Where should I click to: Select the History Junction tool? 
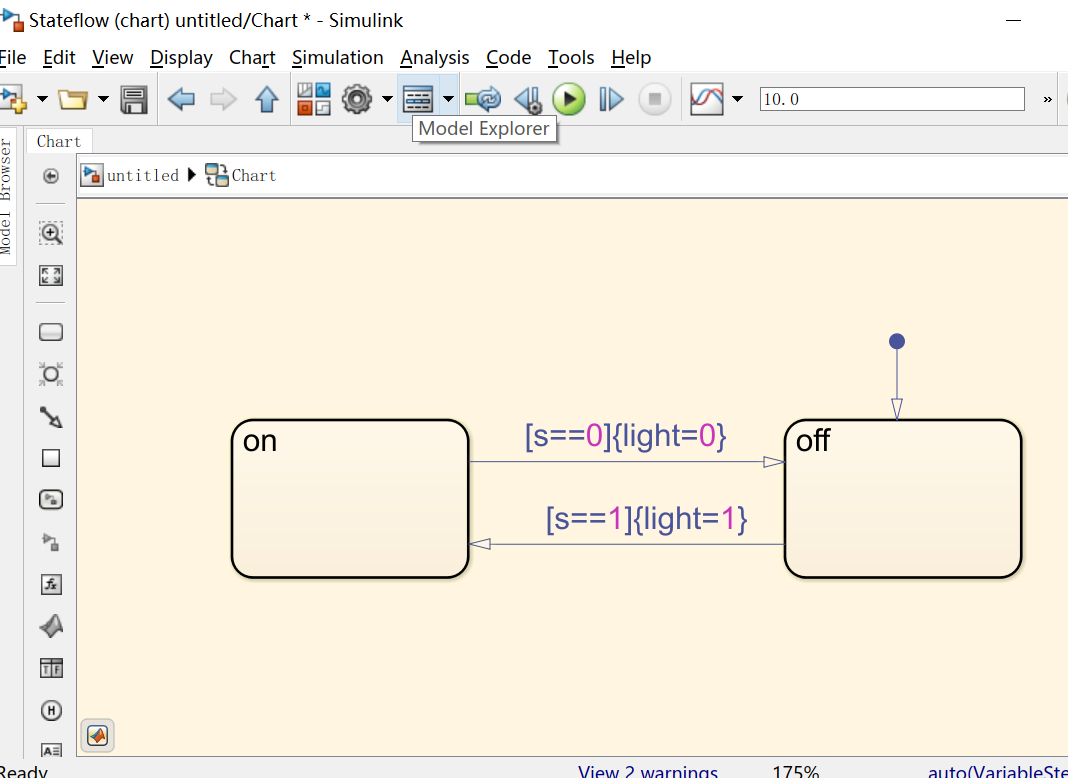pos(51,710)
